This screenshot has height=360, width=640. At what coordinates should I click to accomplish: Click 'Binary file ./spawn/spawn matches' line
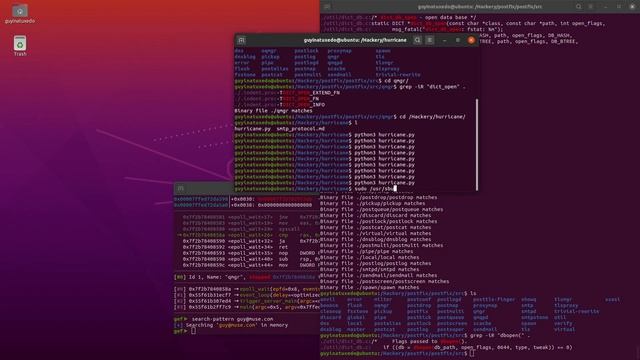pos(369,287)
